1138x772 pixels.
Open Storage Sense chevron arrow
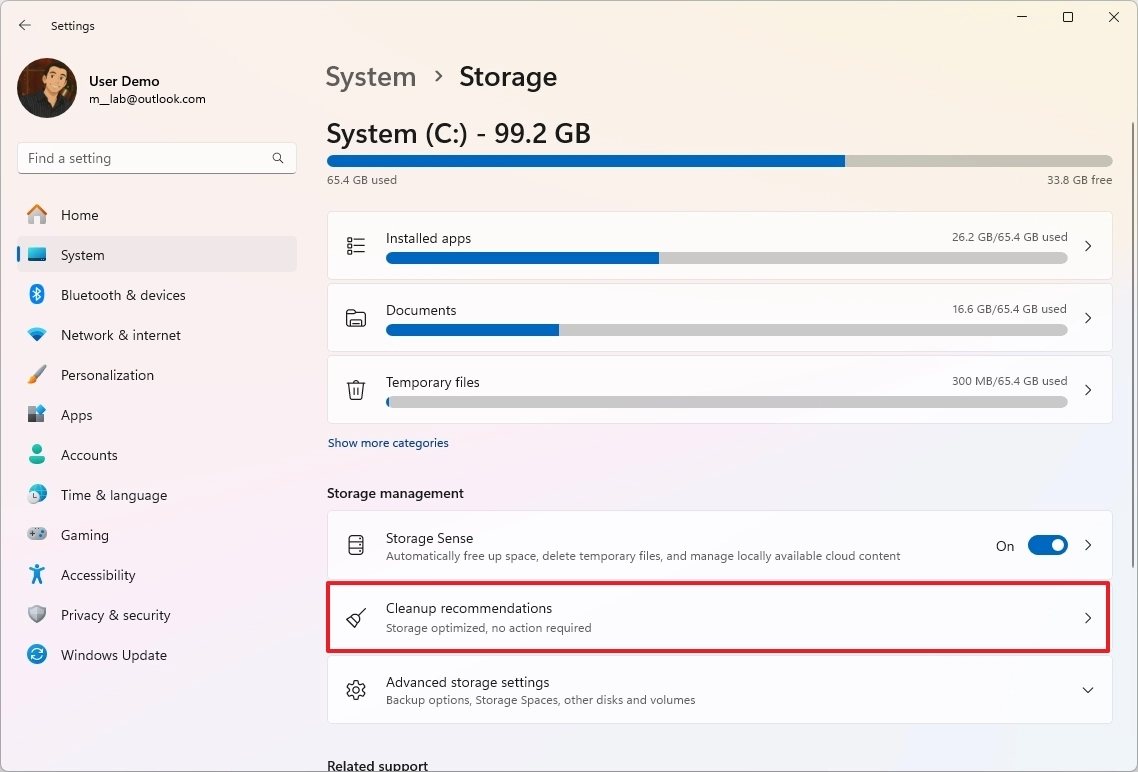pyautogui.click(x=1088, y=545)
